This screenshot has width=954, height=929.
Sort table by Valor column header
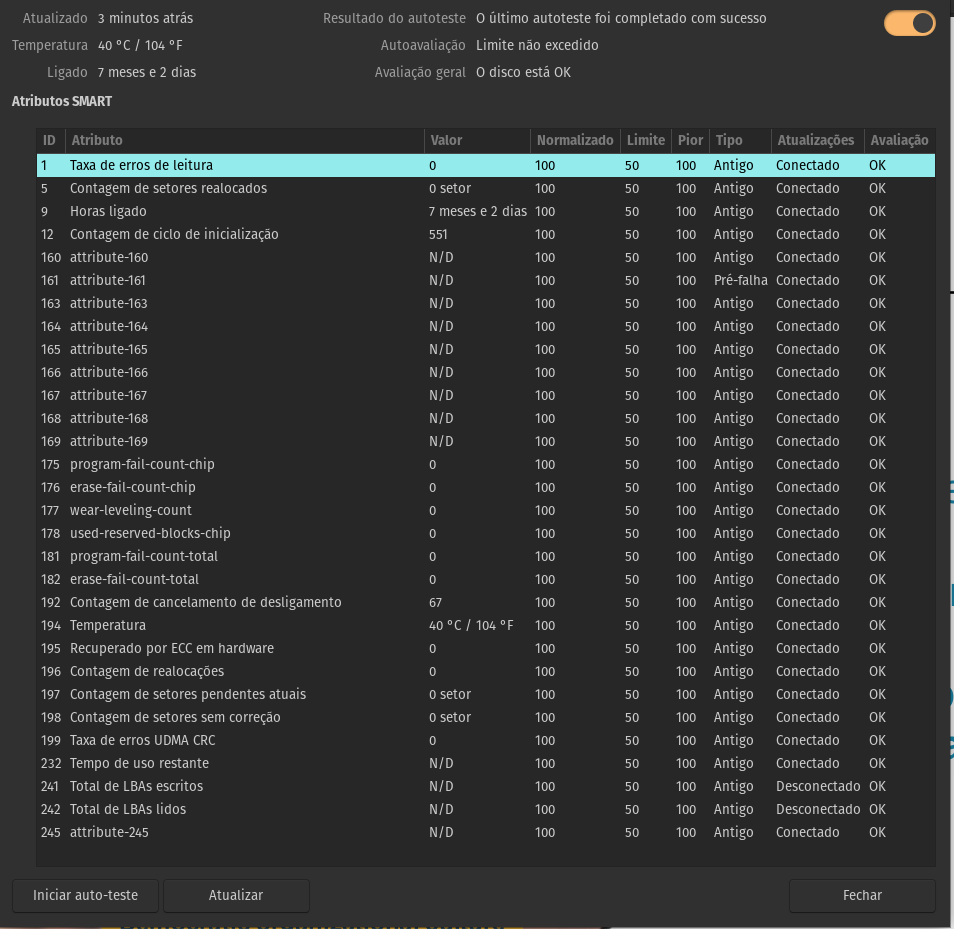tap(477, 140)
